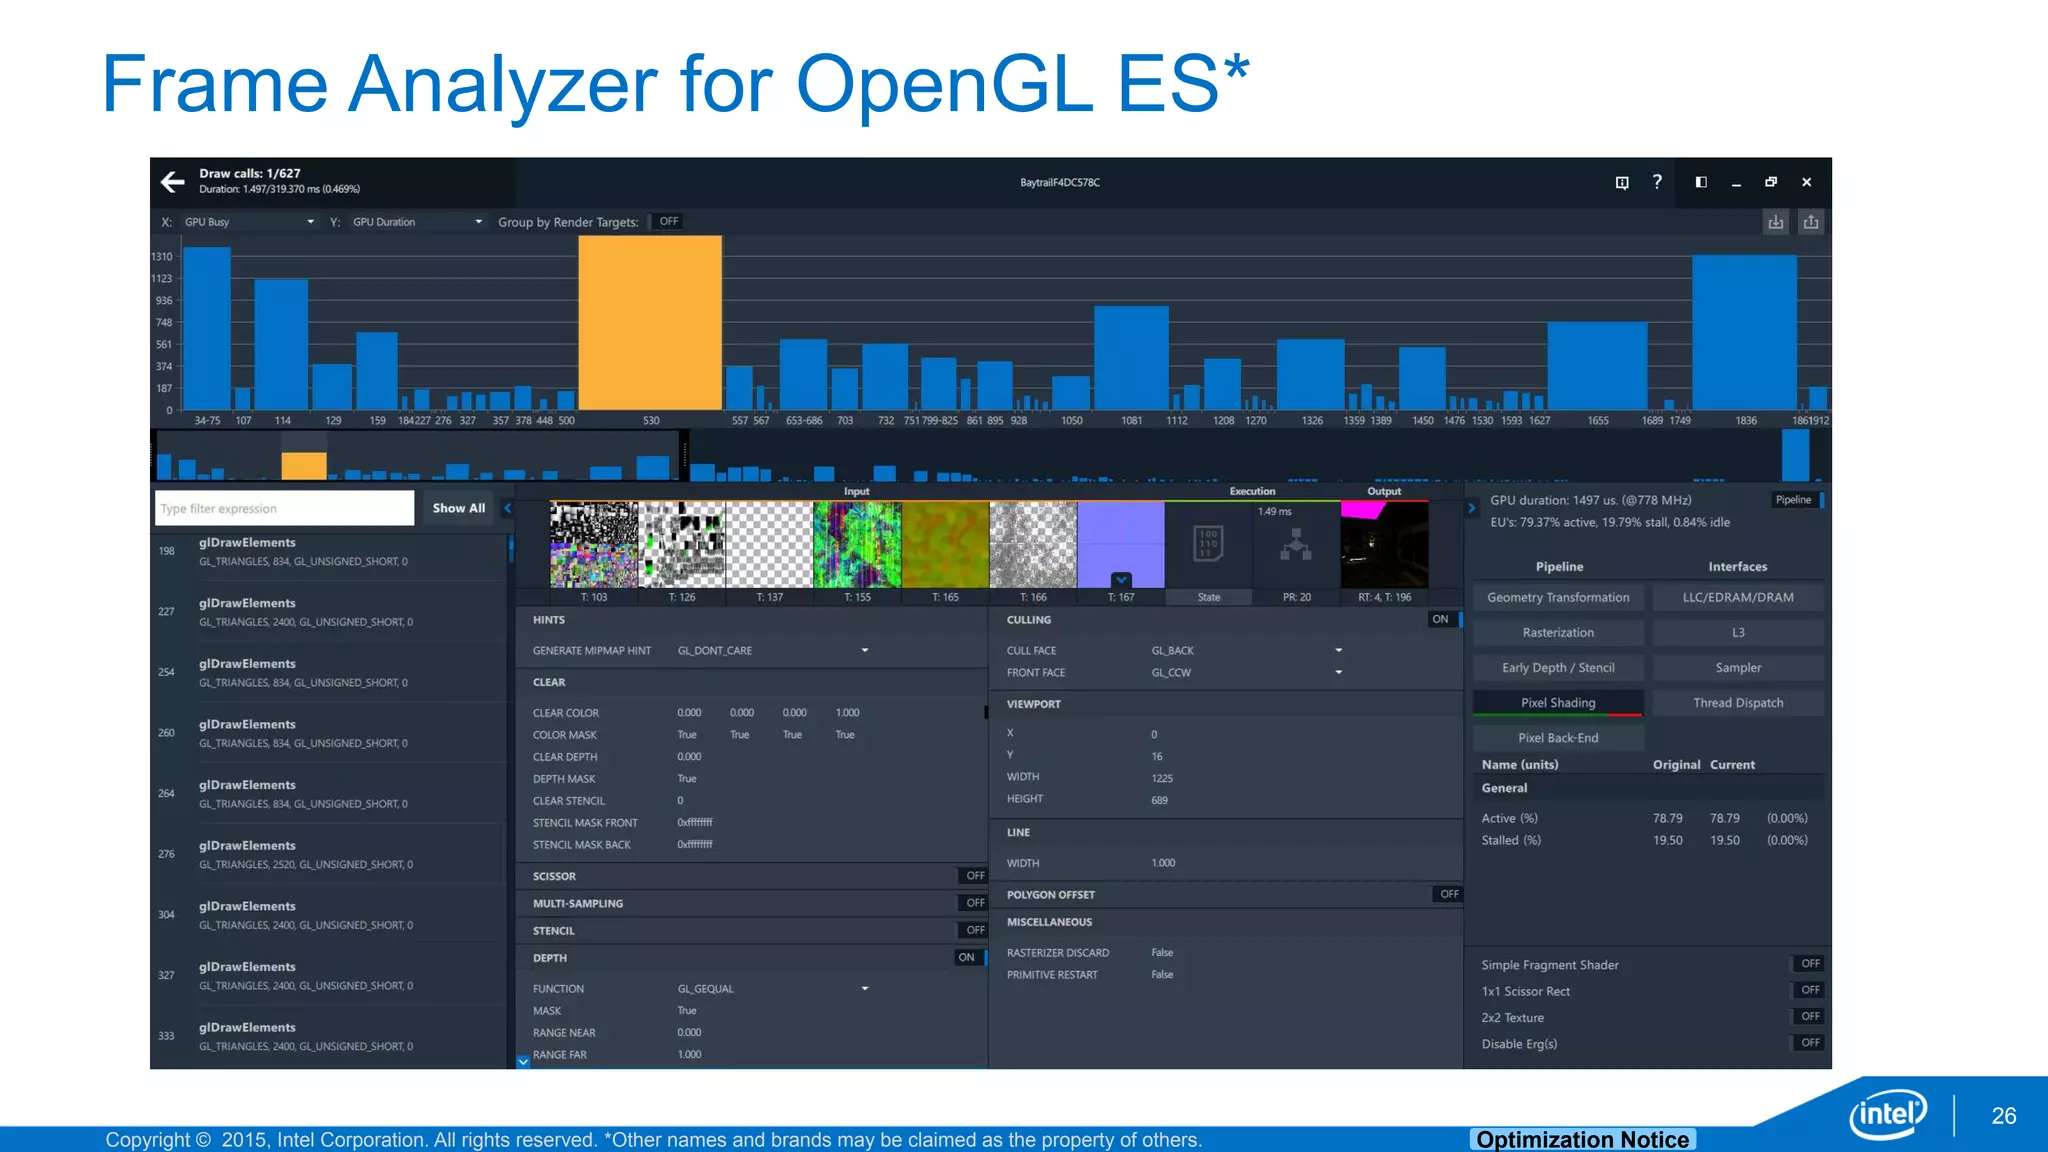Open the documentation book icon

coord(1622,182)
